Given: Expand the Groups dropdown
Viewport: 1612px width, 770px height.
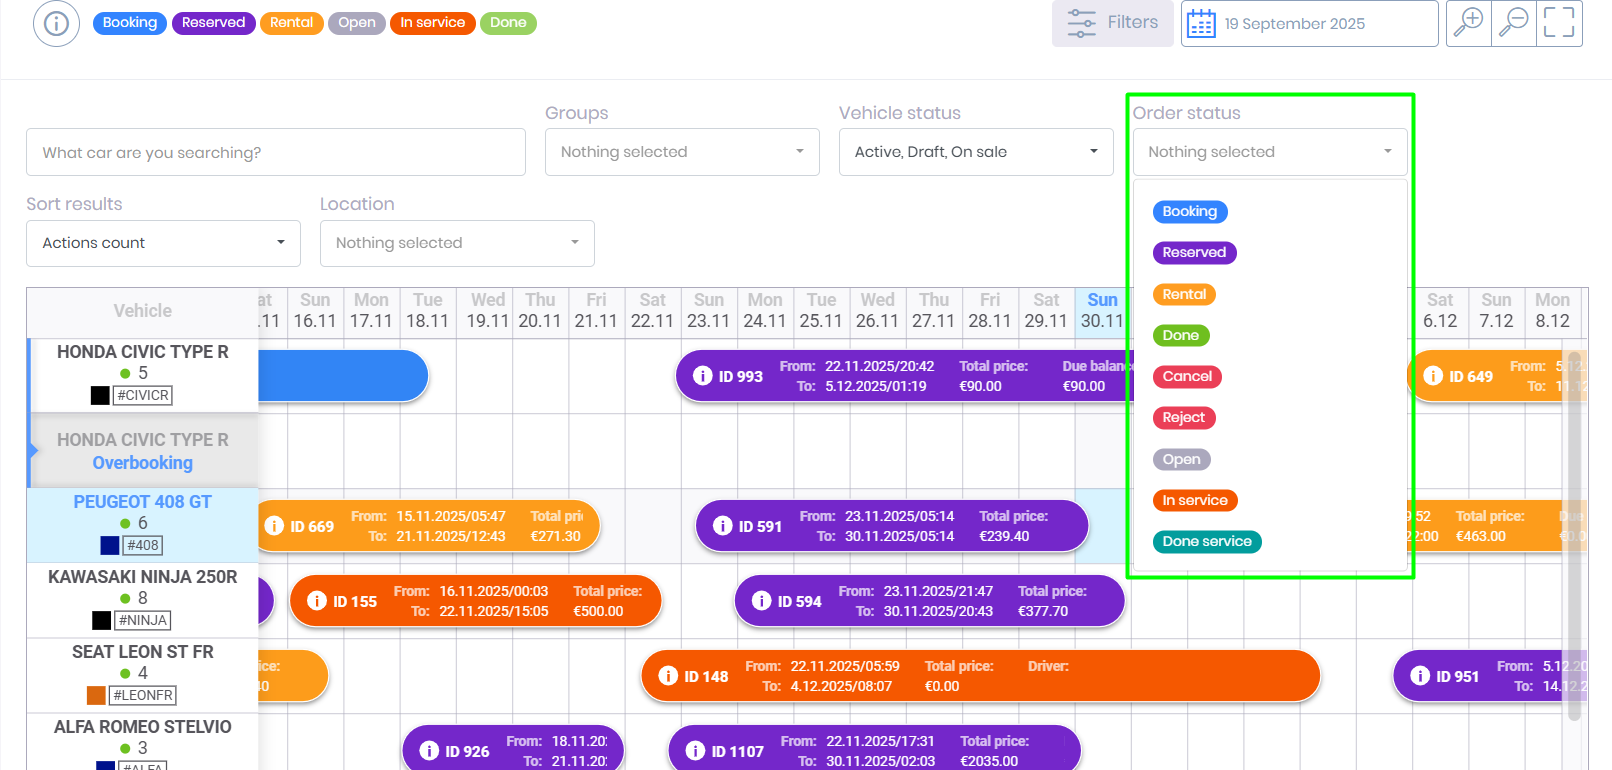Looking at the screenshot, I should point(682,152).
